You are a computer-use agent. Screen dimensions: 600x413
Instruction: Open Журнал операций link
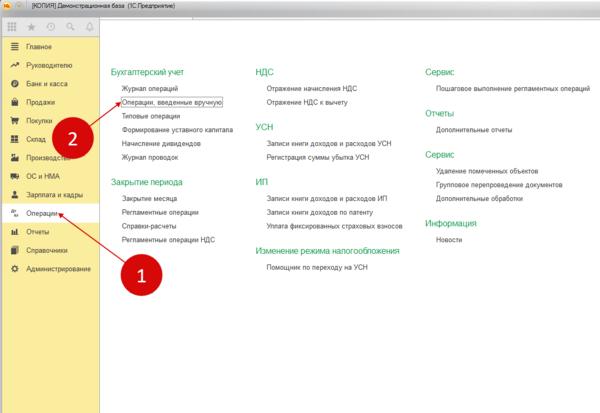pyautogui.click(x=149, y=89)
